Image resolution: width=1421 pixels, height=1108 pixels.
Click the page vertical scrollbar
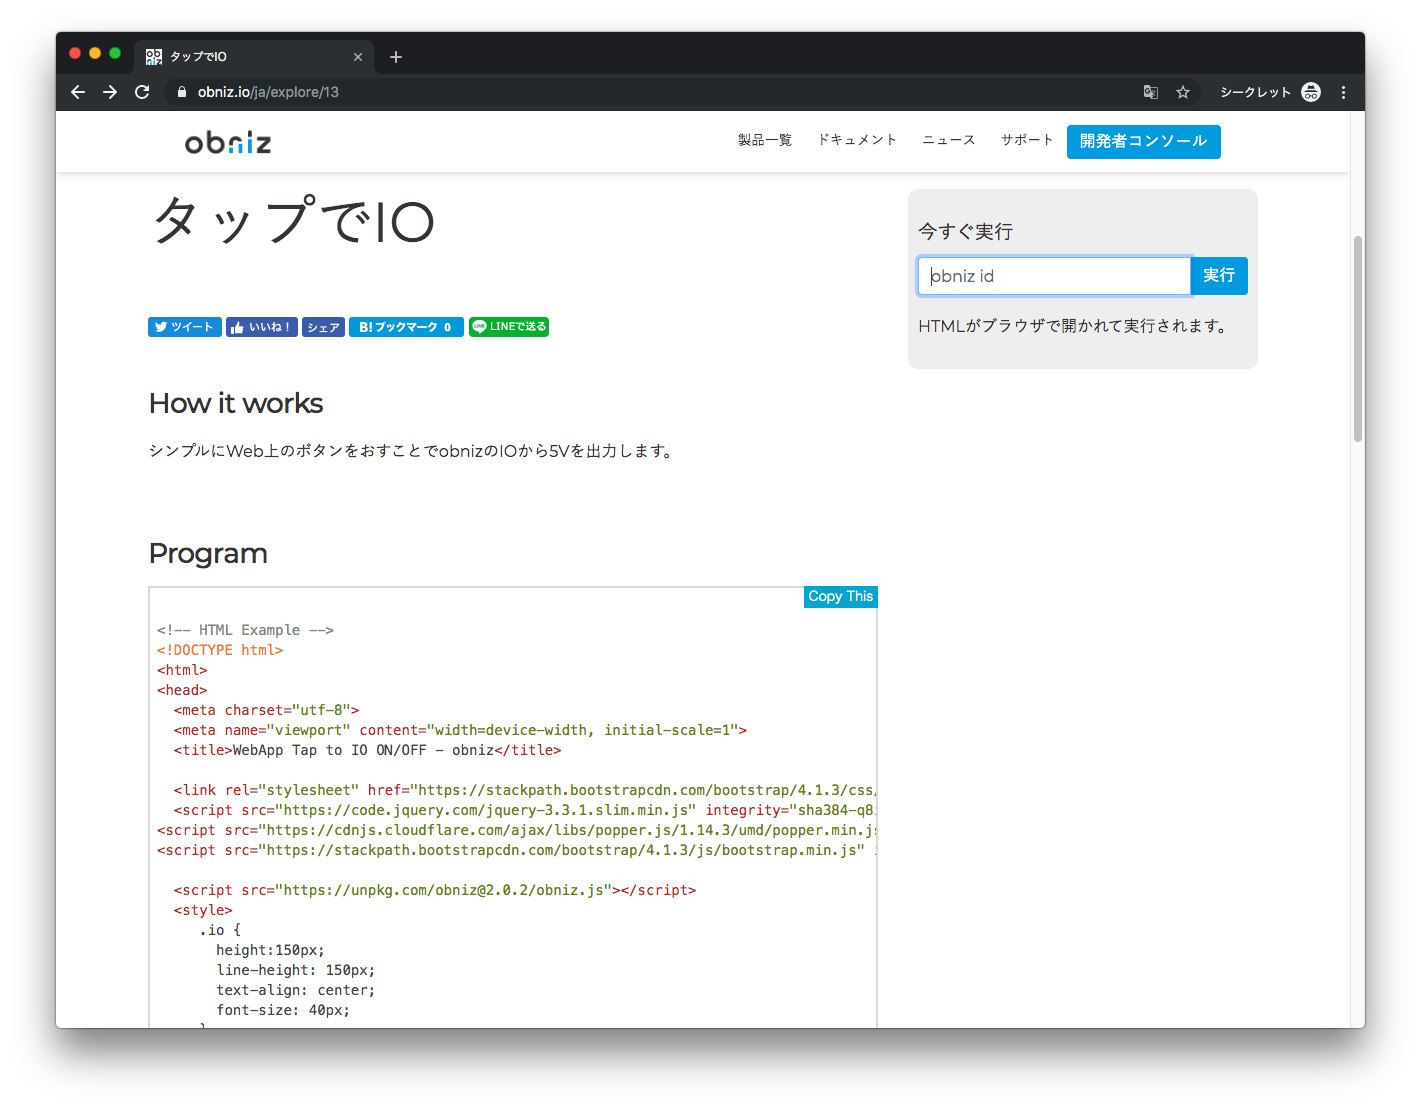(1357, 339)
